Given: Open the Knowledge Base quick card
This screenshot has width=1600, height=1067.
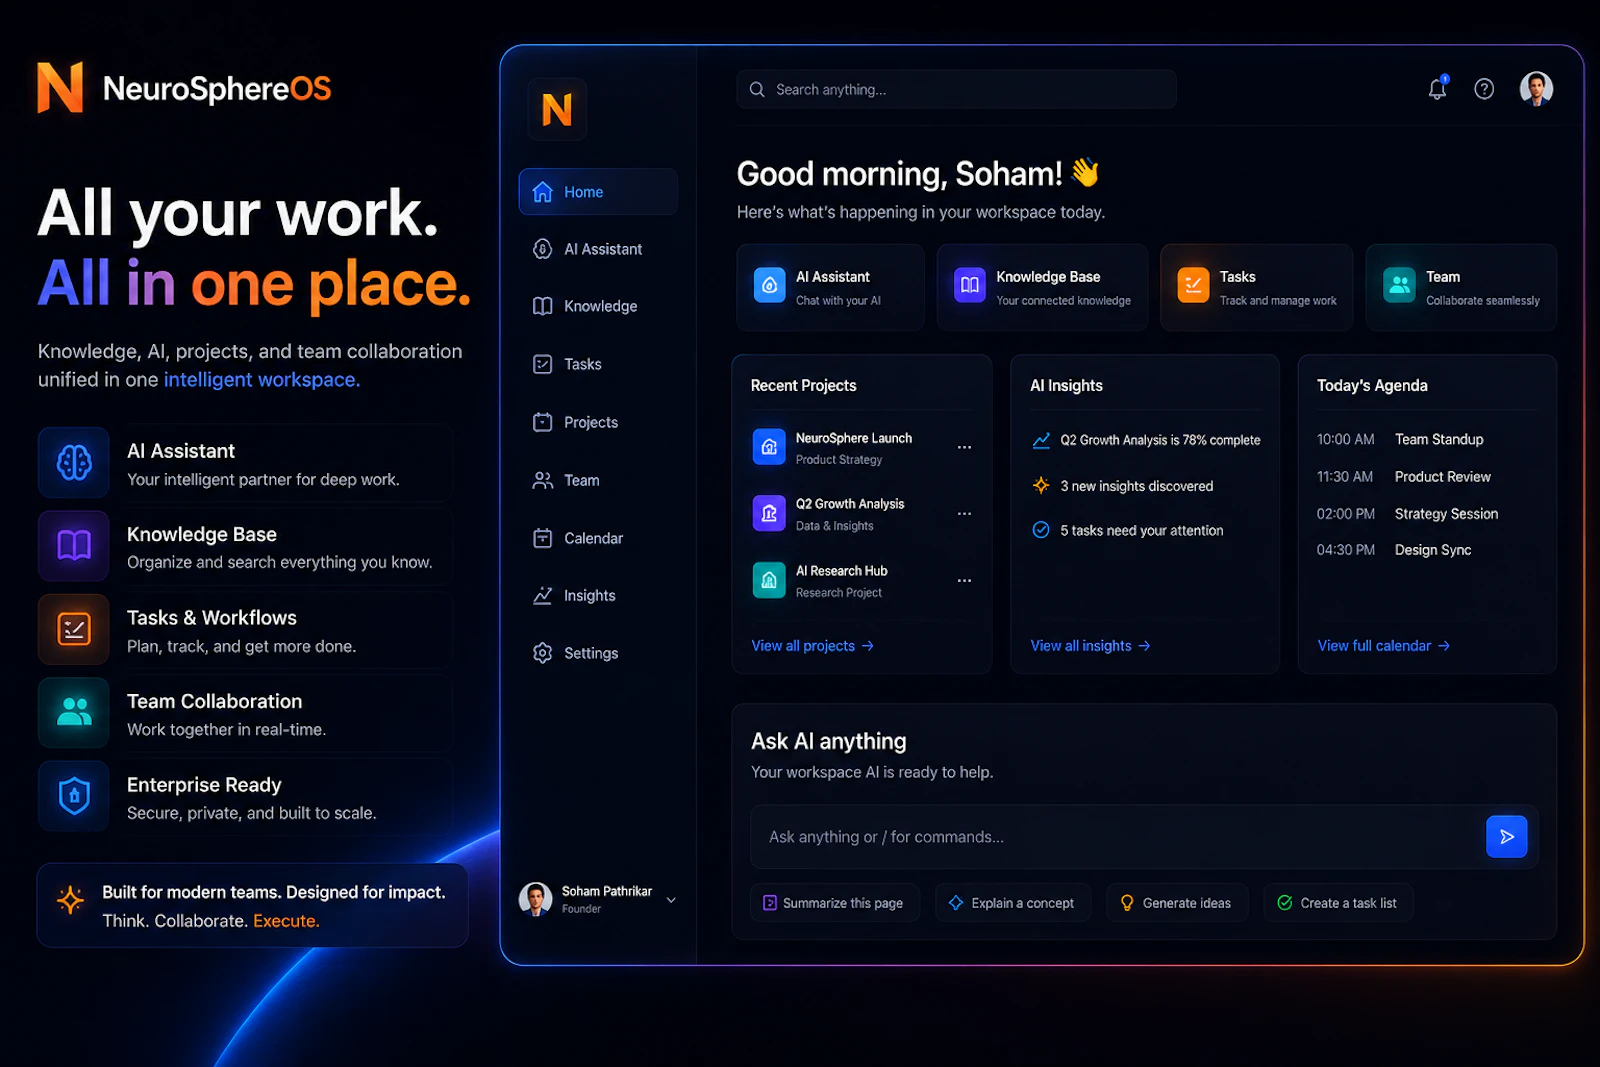Looking at the screenshot, I should pos(1042,287).
